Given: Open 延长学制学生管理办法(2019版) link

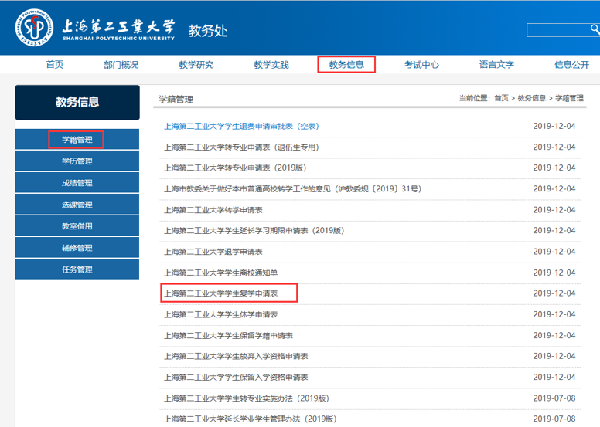Looking at the screenshot, I should click(x=250, y=419).
